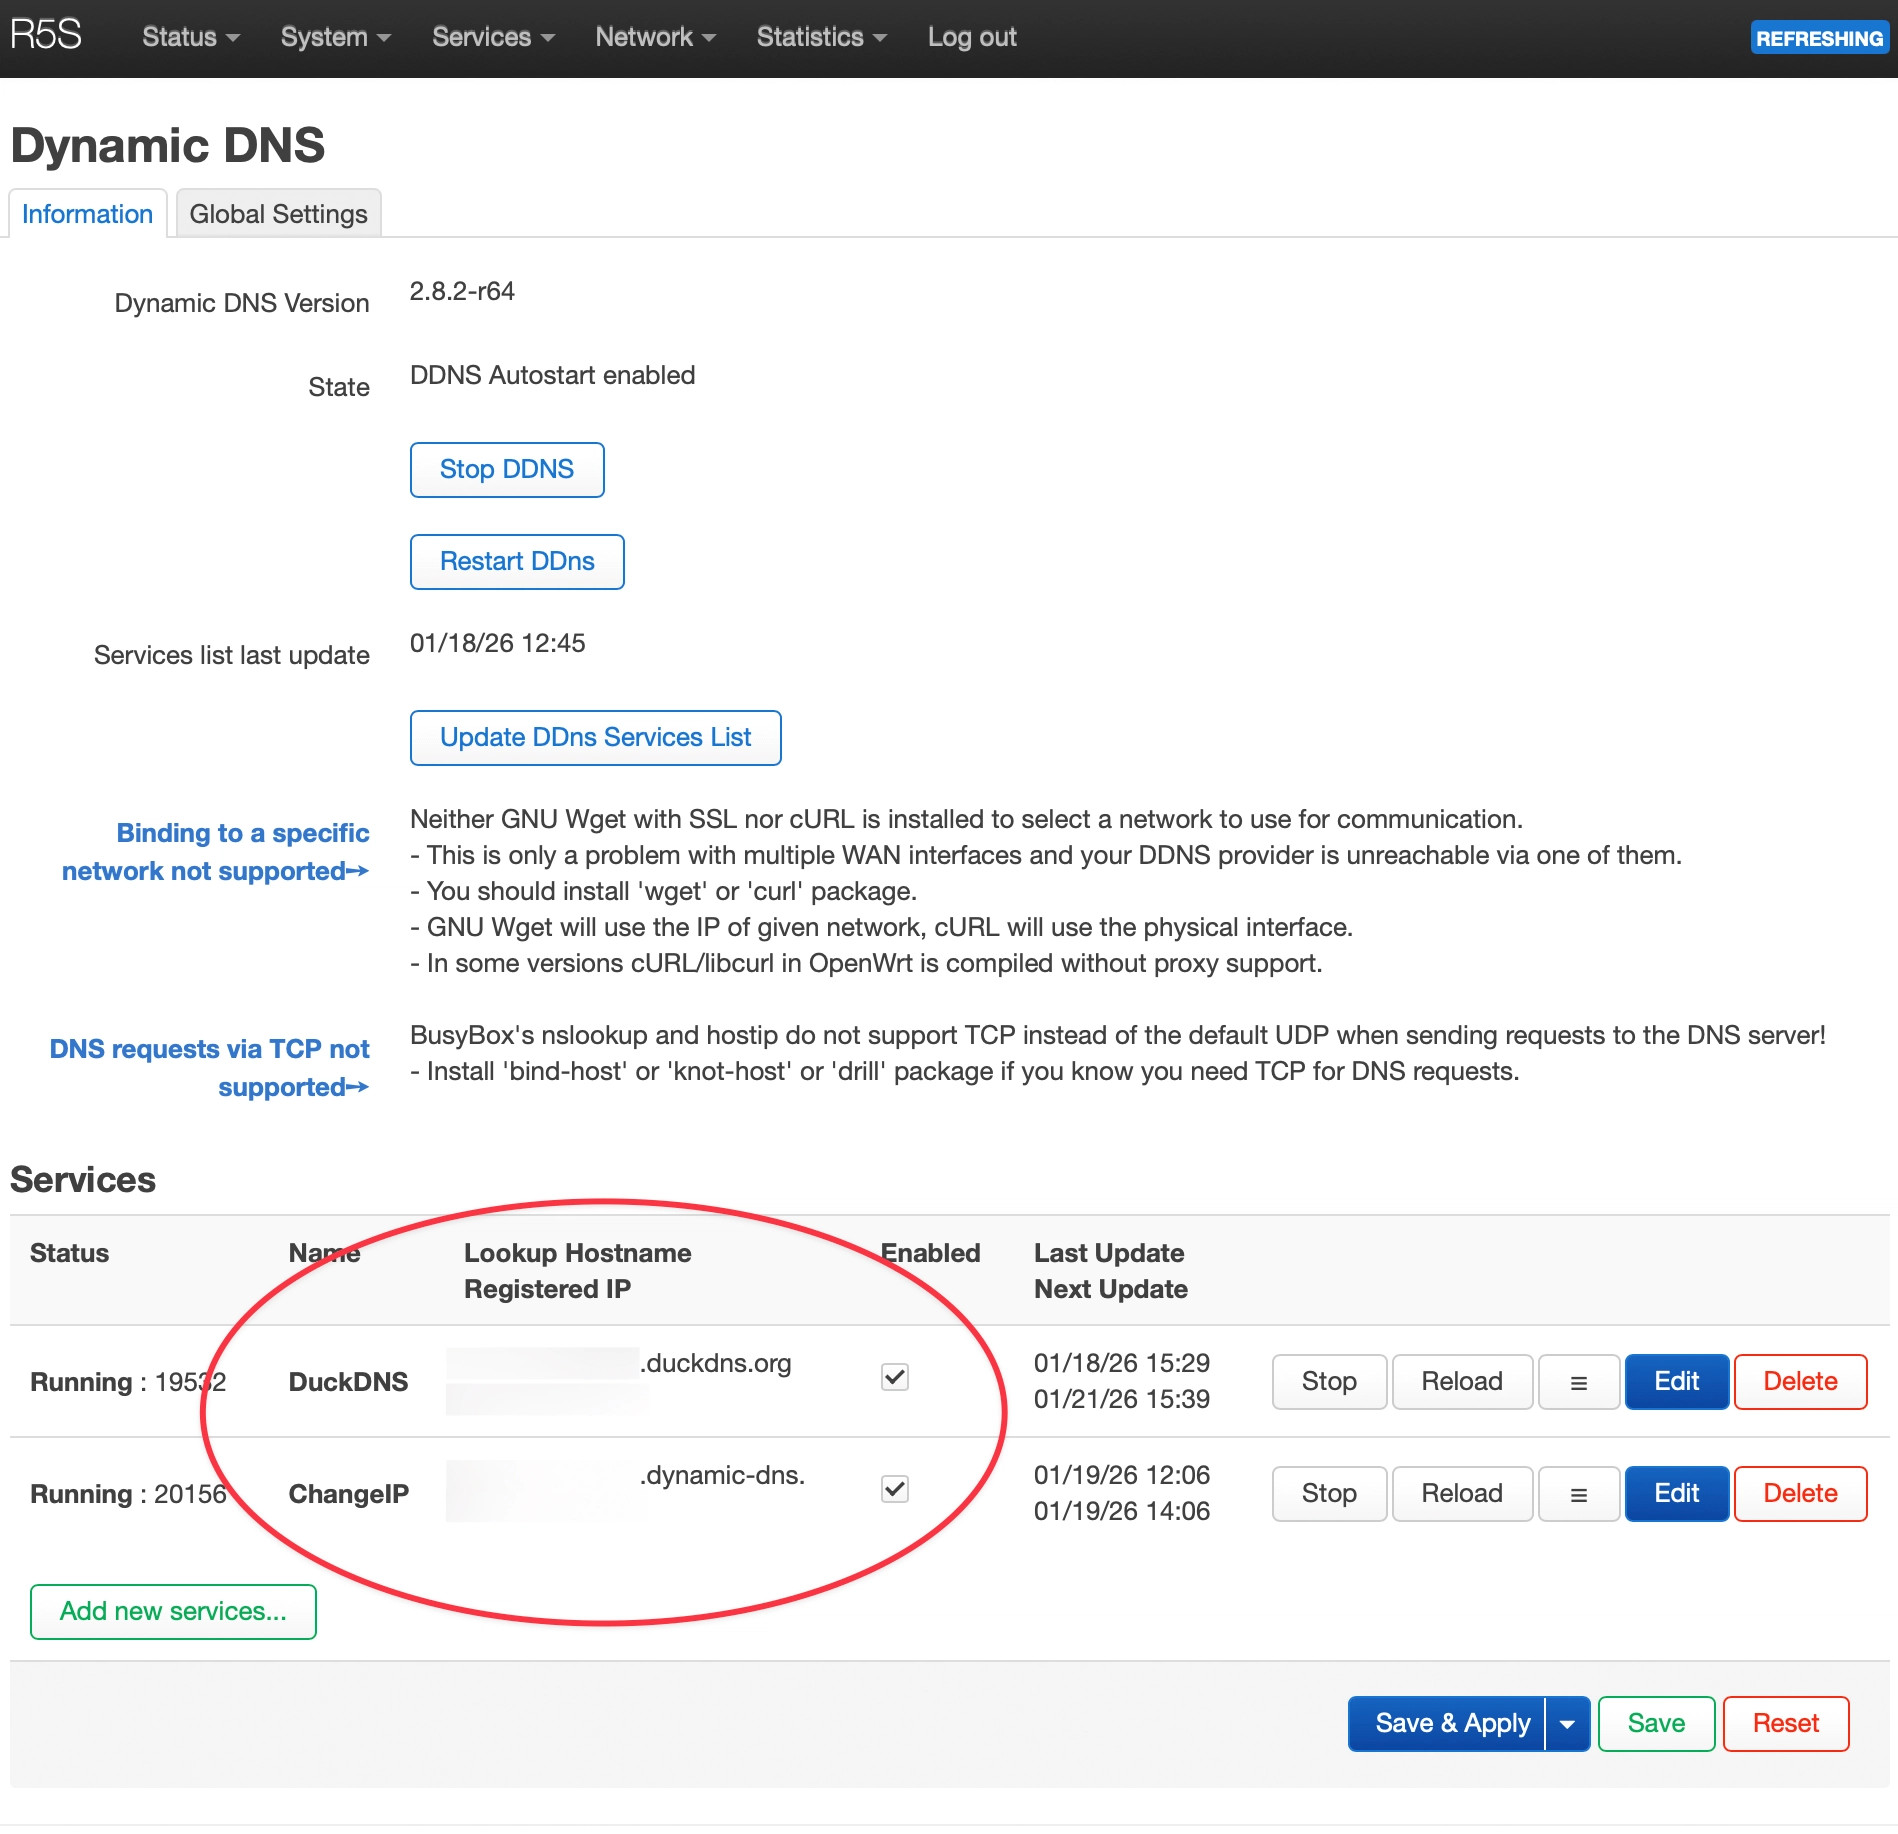
Task: Click the .duckdns.org hostname text
Action: [716, 1364]
